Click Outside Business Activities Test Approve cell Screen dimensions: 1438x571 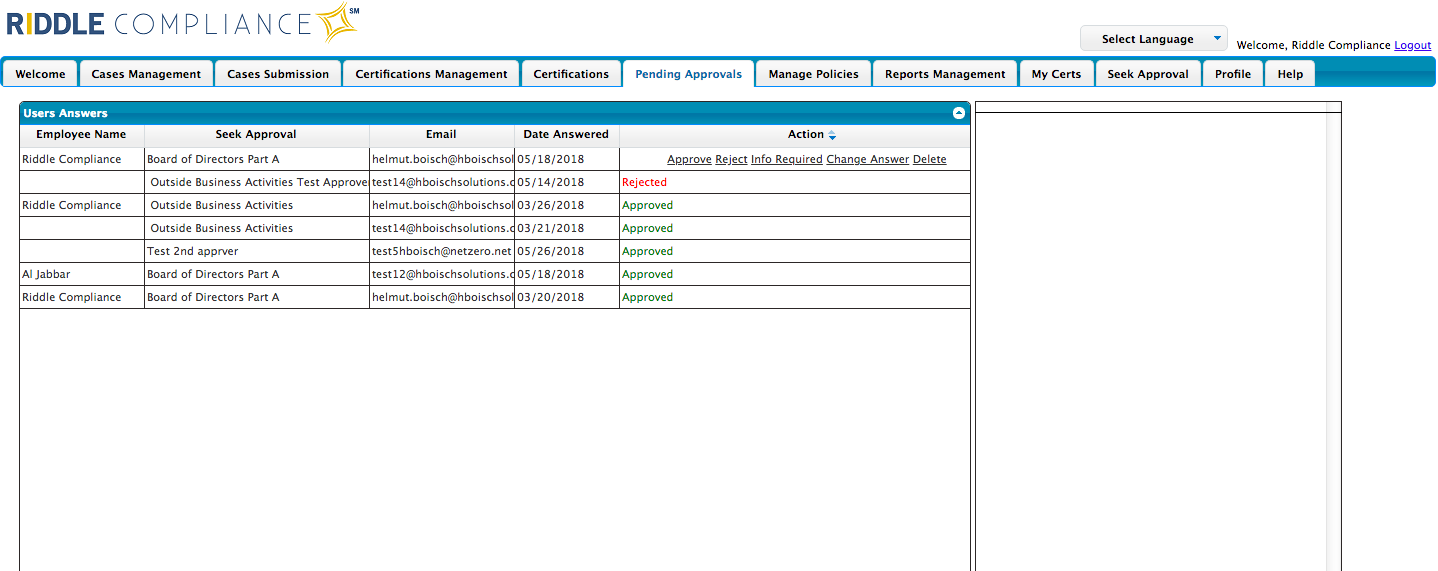(257, 182)
